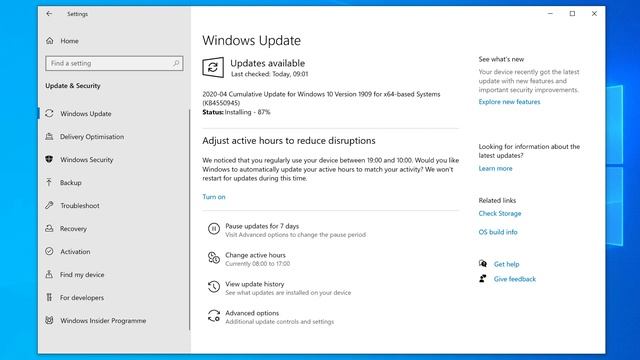
Task: Click the 'Status: Installing - 87%' text
Action: point(236,112)
